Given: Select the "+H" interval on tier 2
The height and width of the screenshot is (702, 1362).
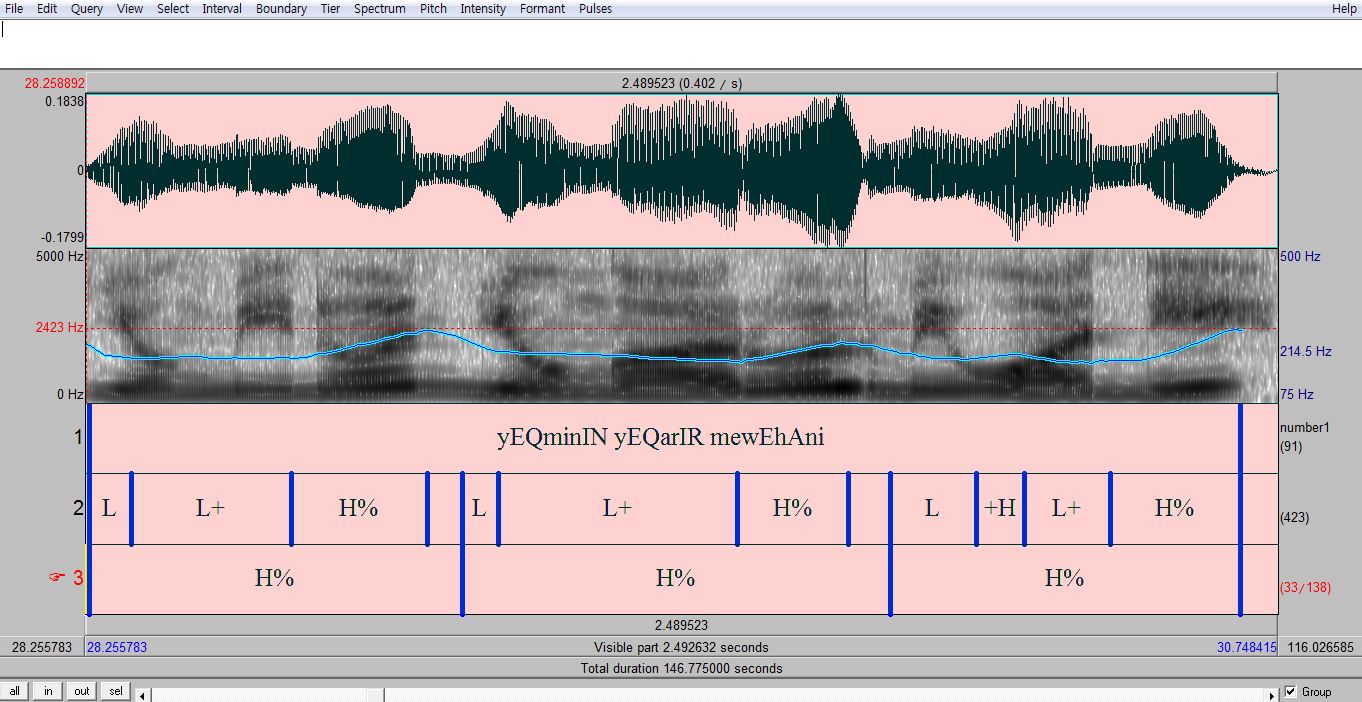Looking at the screenshot, I should point(1000,509).
